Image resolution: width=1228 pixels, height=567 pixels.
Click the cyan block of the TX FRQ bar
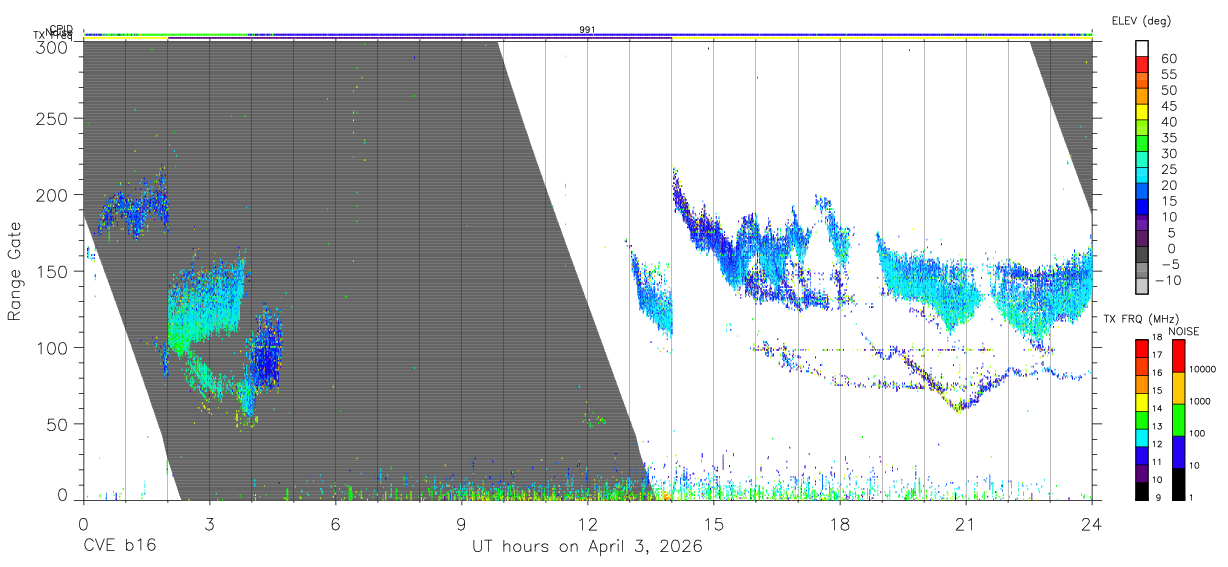(1141, 436)
